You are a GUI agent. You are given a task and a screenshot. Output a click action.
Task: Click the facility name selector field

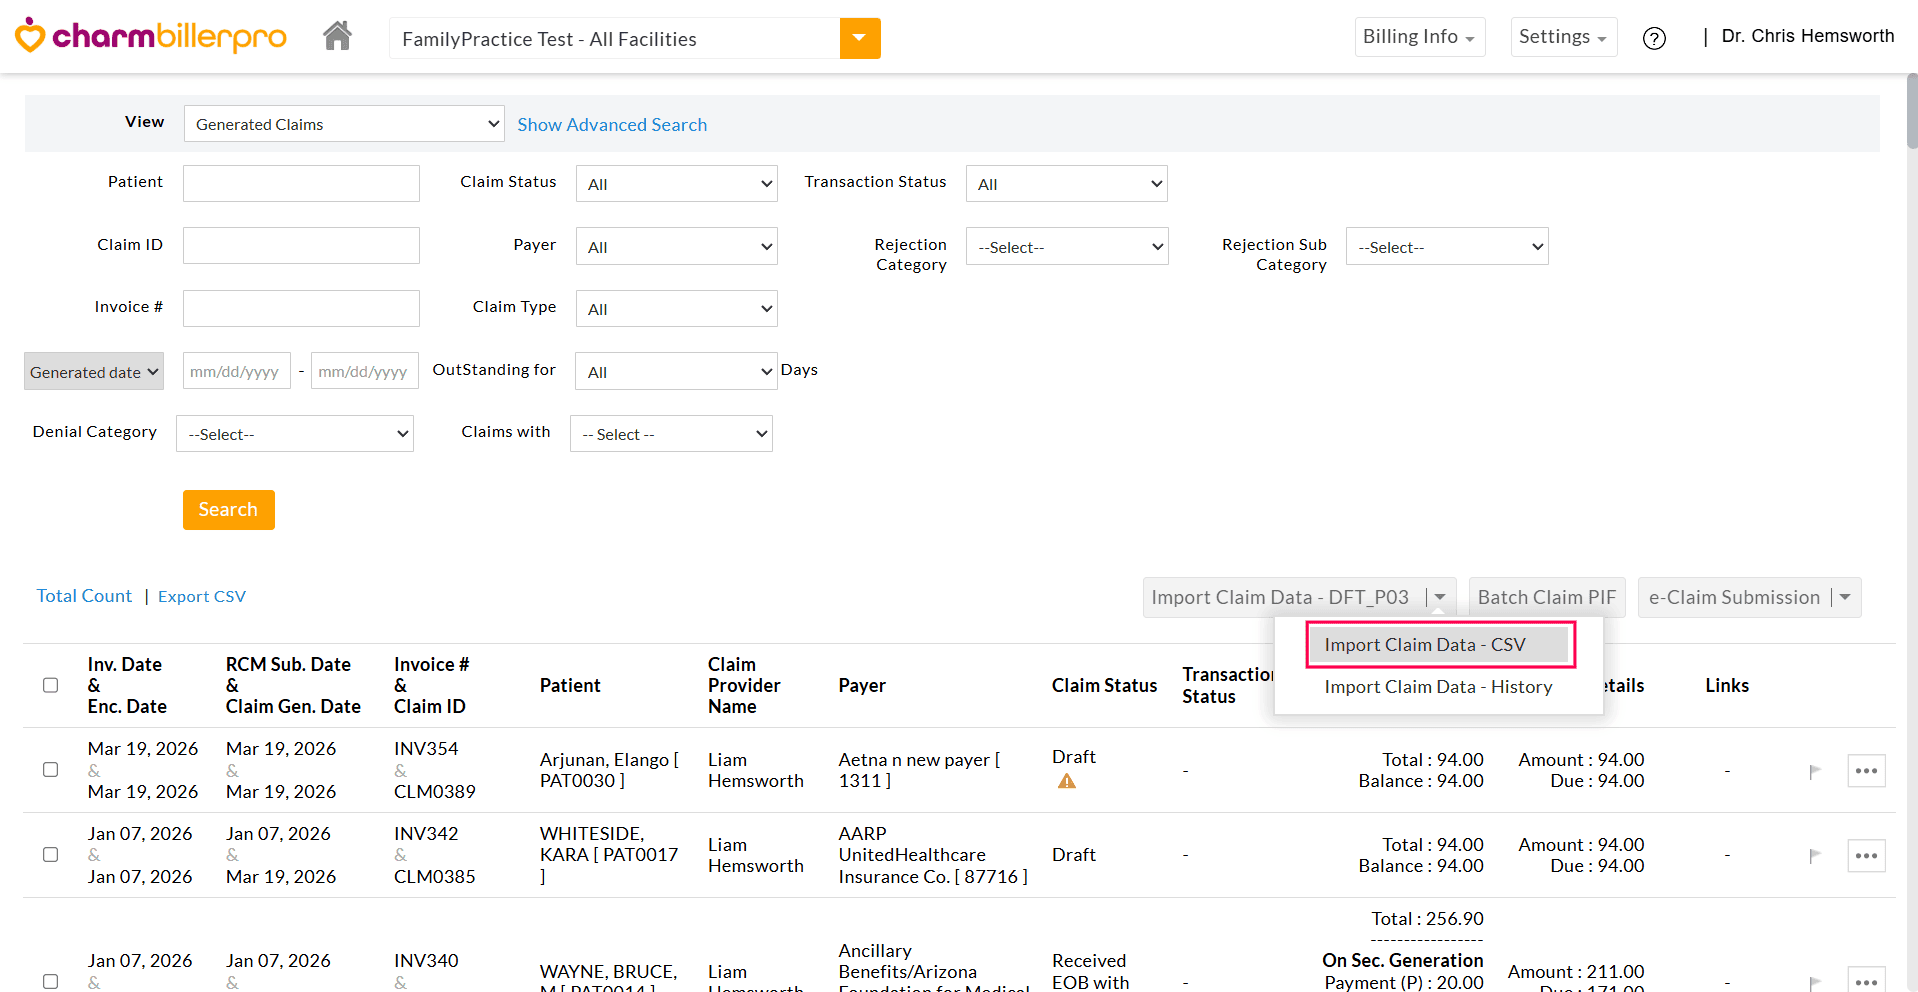click(x=614, y=38)
